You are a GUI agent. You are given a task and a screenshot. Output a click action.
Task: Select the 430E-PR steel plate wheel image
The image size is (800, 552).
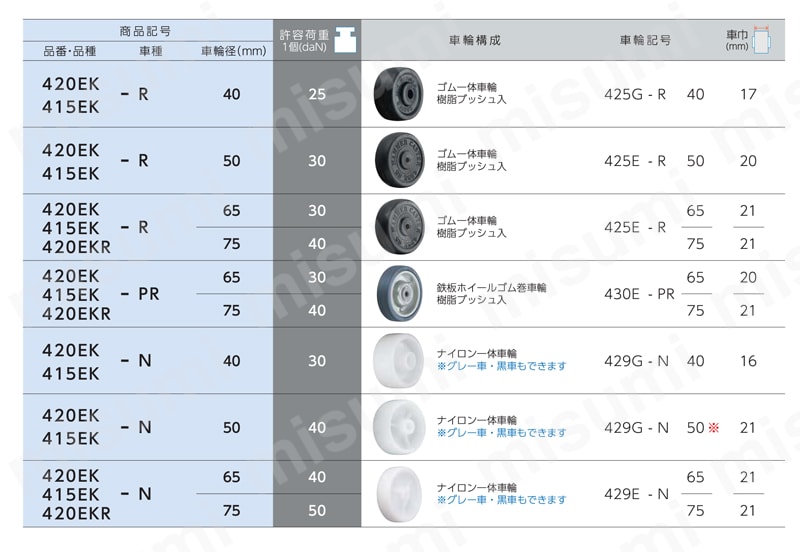pyautogui.click(x=399, y=293)
